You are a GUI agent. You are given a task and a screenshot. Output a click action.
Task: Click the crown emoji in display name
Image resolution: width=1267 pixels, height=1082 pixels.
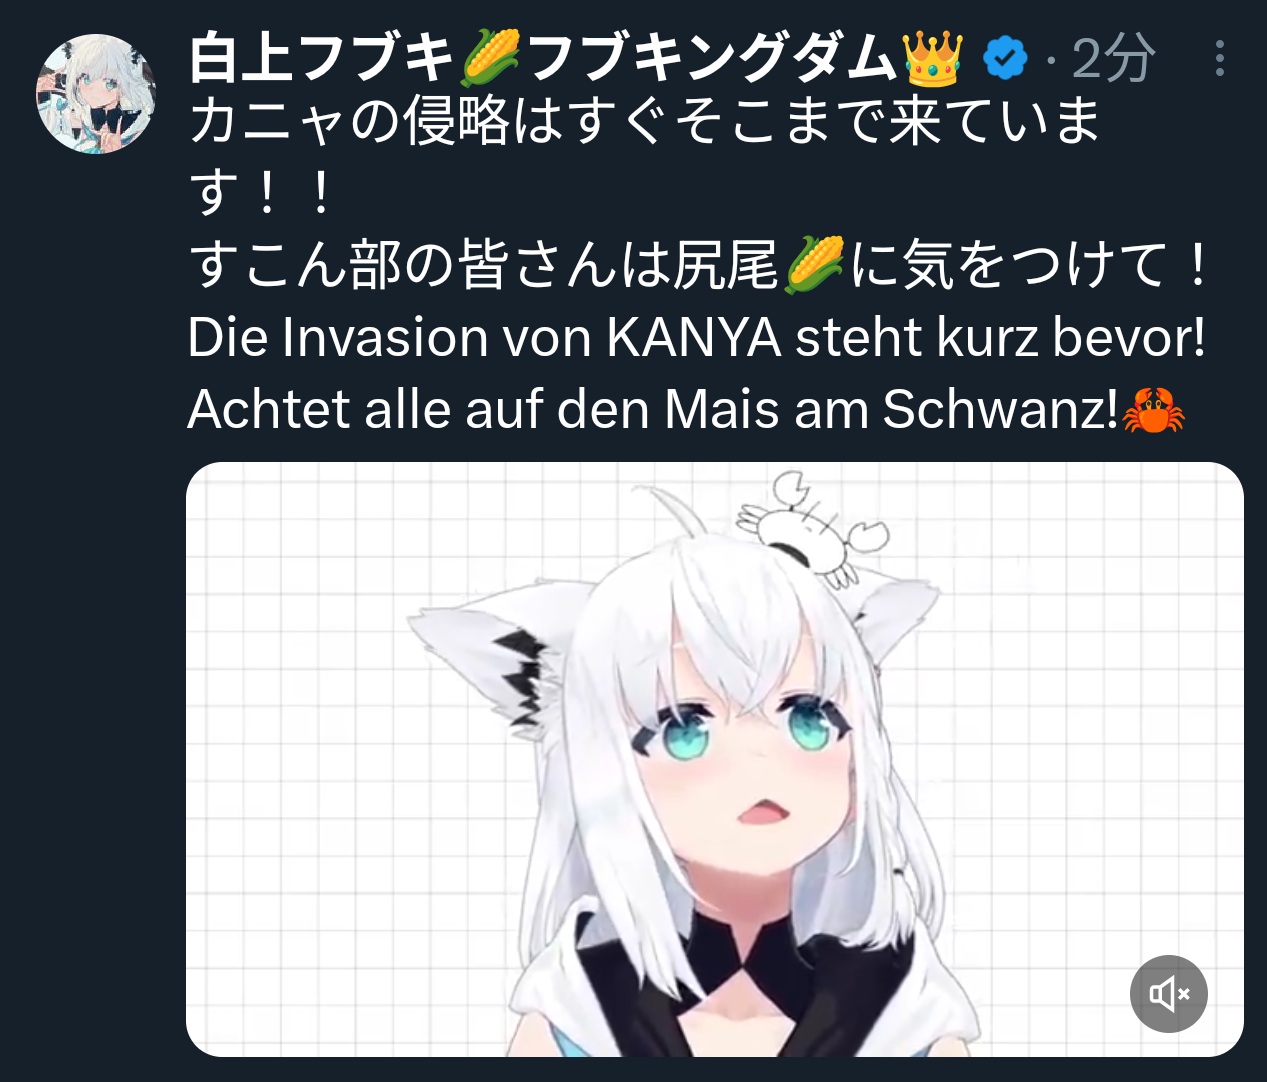pos(932,58)
